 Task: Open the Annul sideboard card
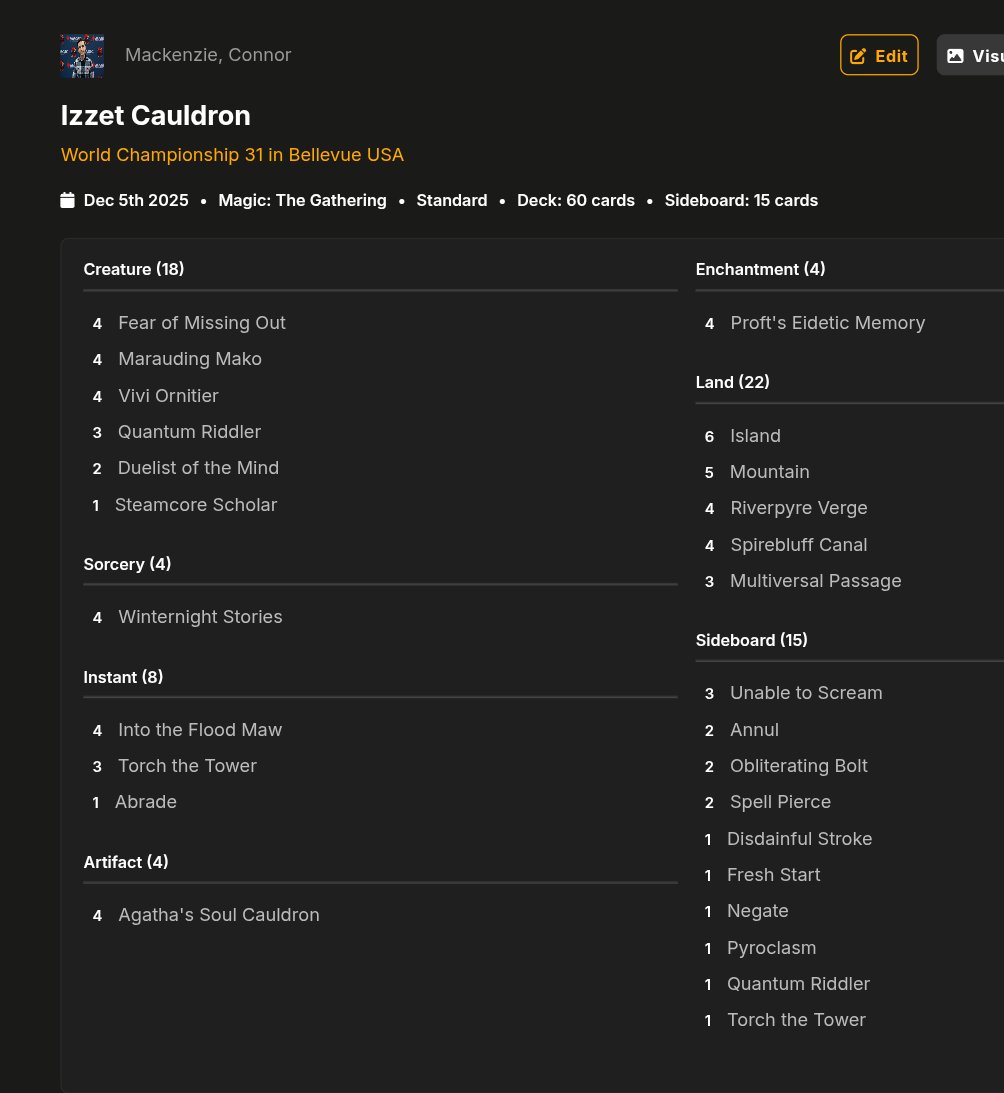754,730
